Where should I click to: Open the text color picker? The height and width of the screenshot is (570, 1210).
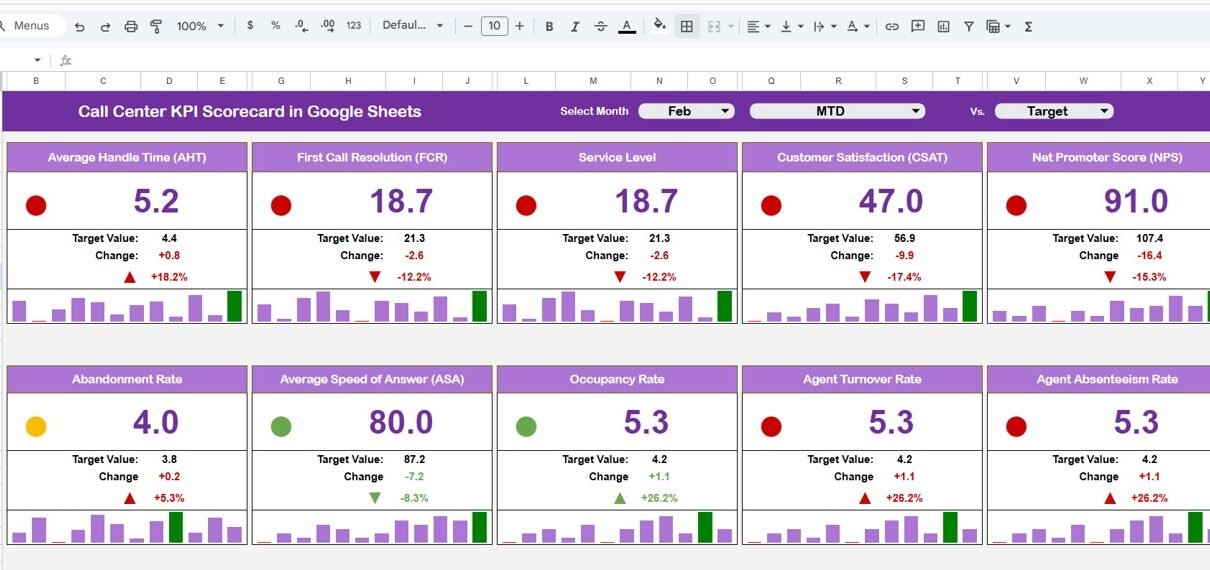coord(627,26)
